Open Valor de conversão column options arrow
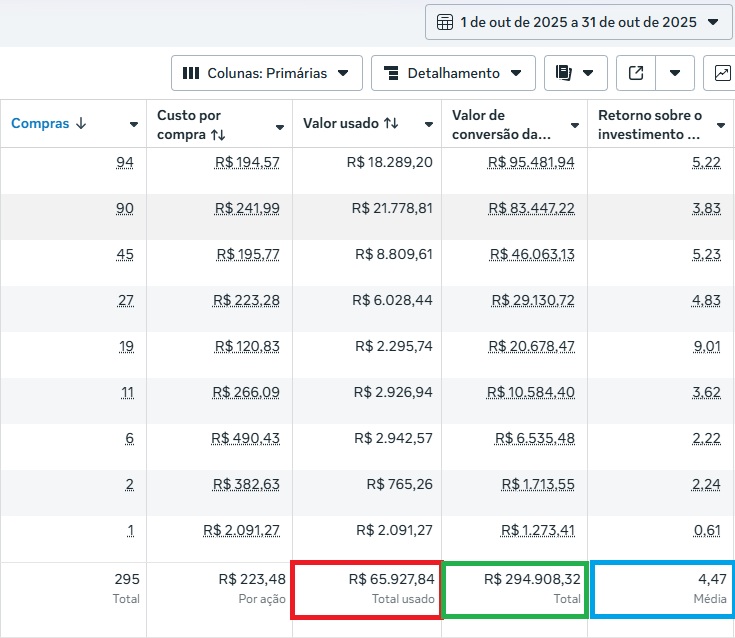 tap(575, 126)
